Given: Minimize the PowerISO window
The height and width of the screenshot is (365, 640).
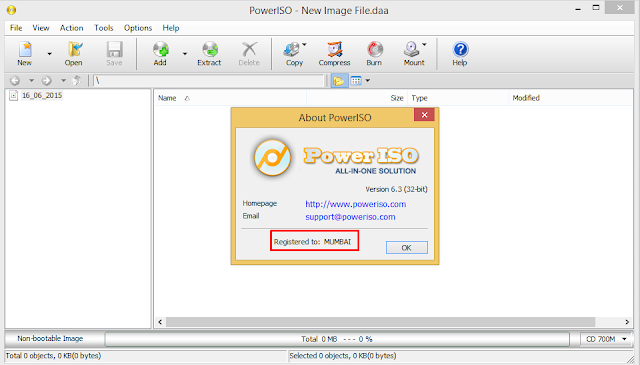Looking at the screenshot, I should tap(578, 9).
